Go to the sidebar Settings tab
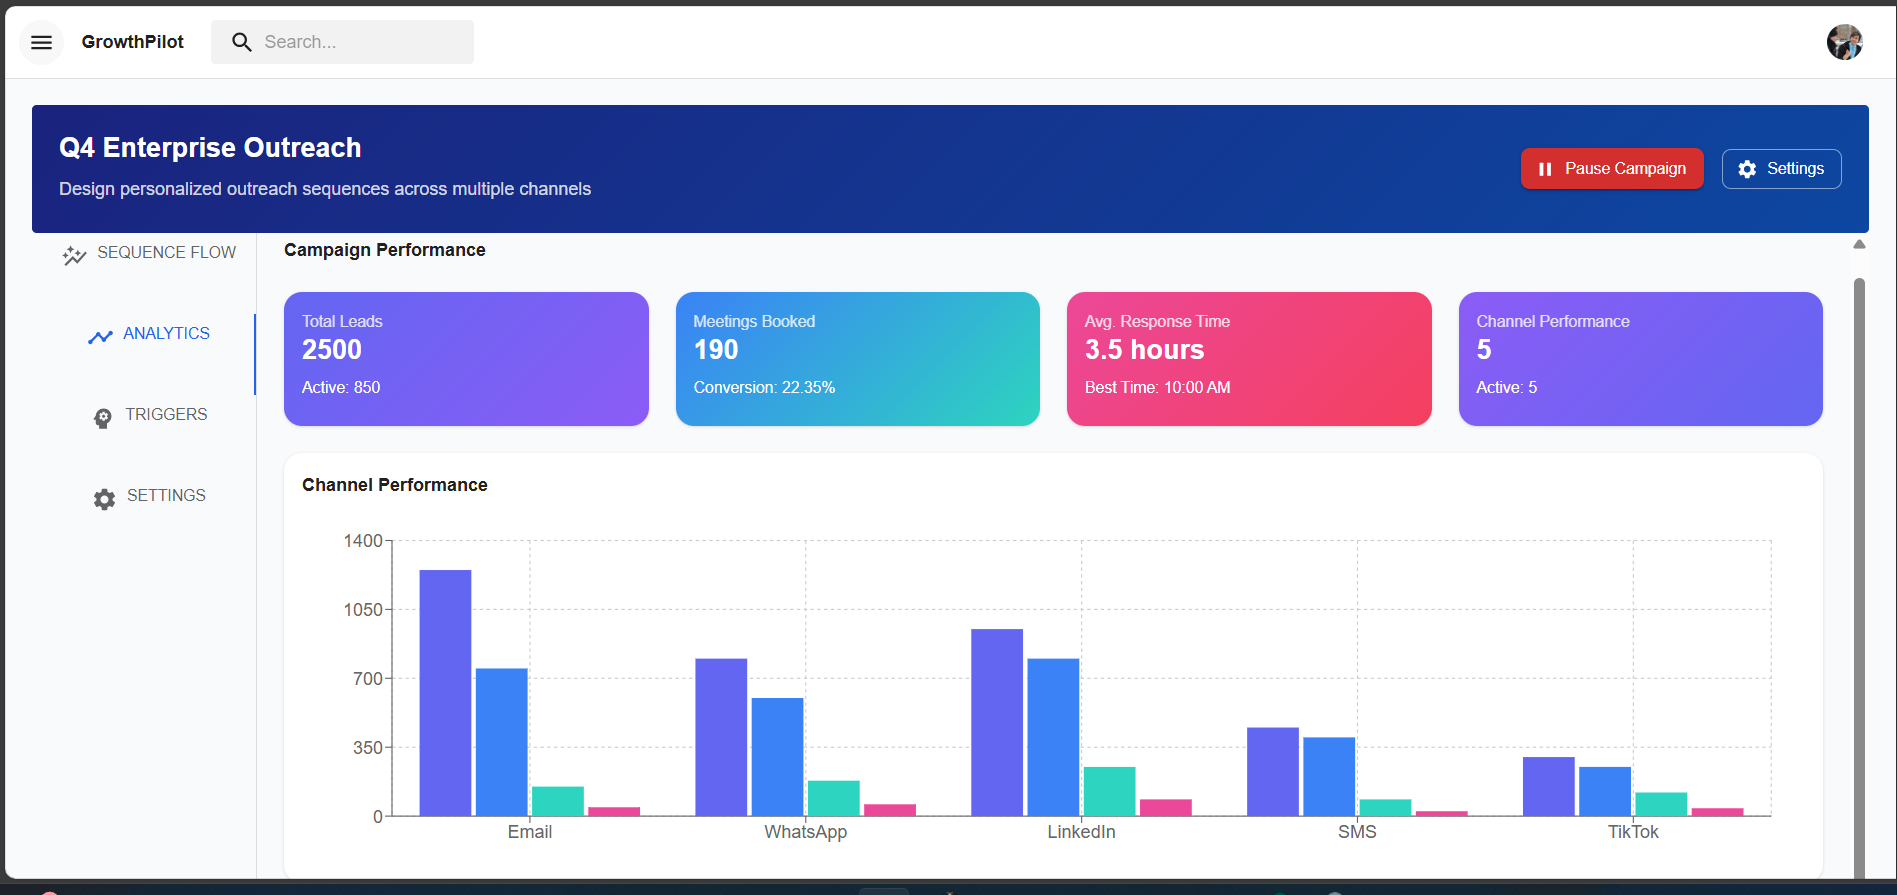This screenshot has height=895, width=1897. pyautogui.click(x=149, y=496)
